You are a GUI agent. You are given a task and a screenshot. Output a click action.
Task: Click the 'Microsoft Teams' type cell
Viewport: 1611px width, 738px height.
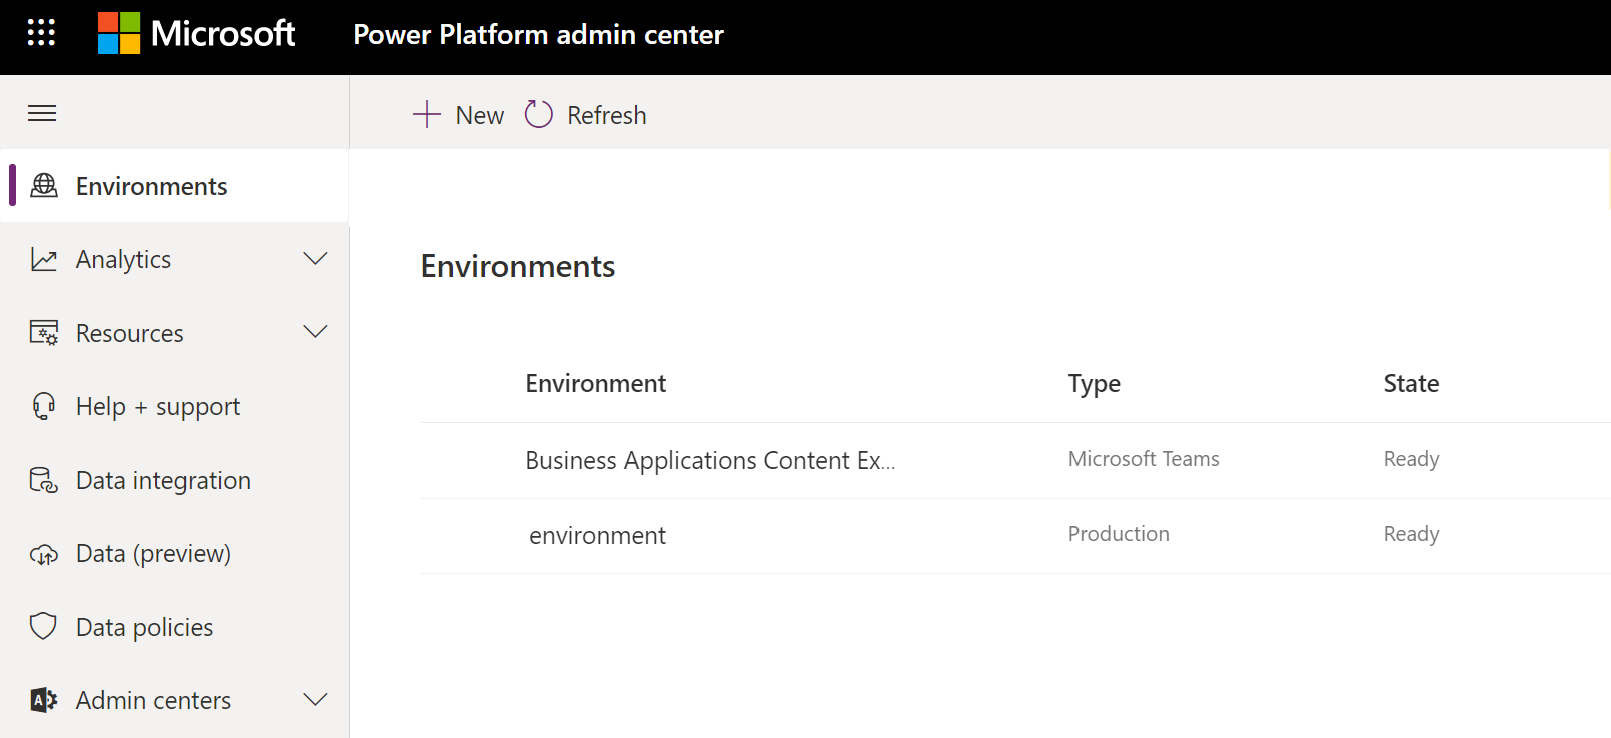tap(1143, 459)
